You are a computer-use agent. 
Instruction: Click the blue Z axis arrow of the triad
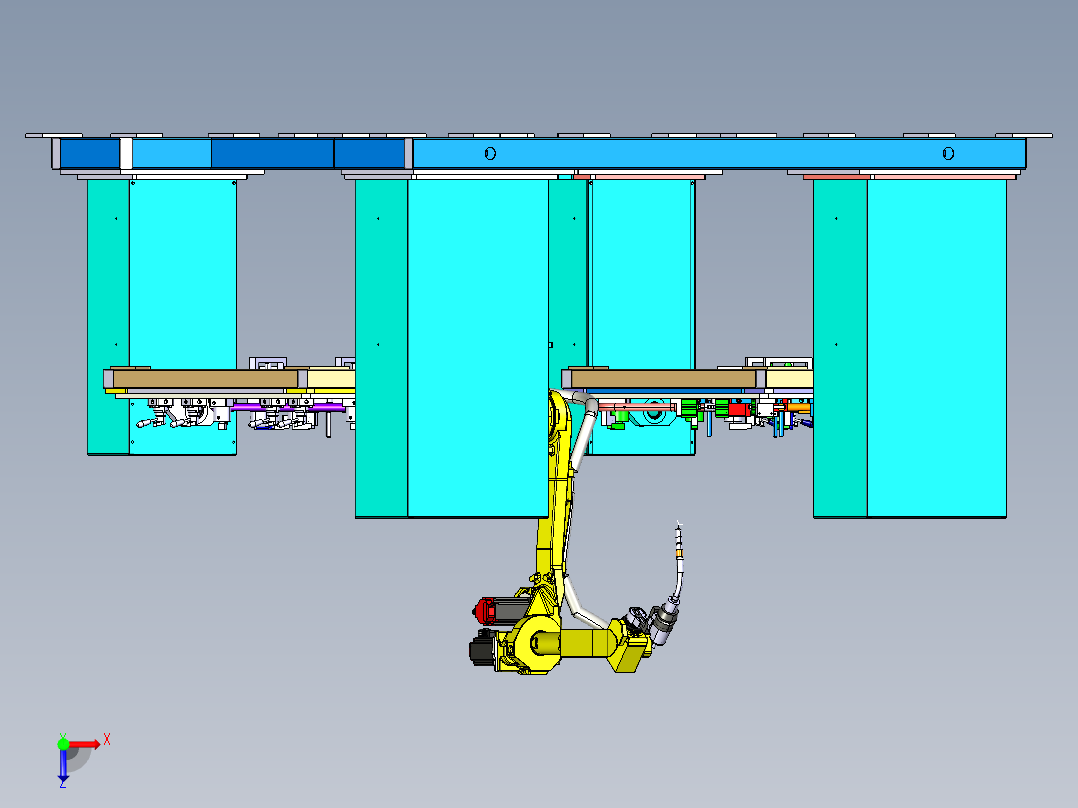click(63, 764)
